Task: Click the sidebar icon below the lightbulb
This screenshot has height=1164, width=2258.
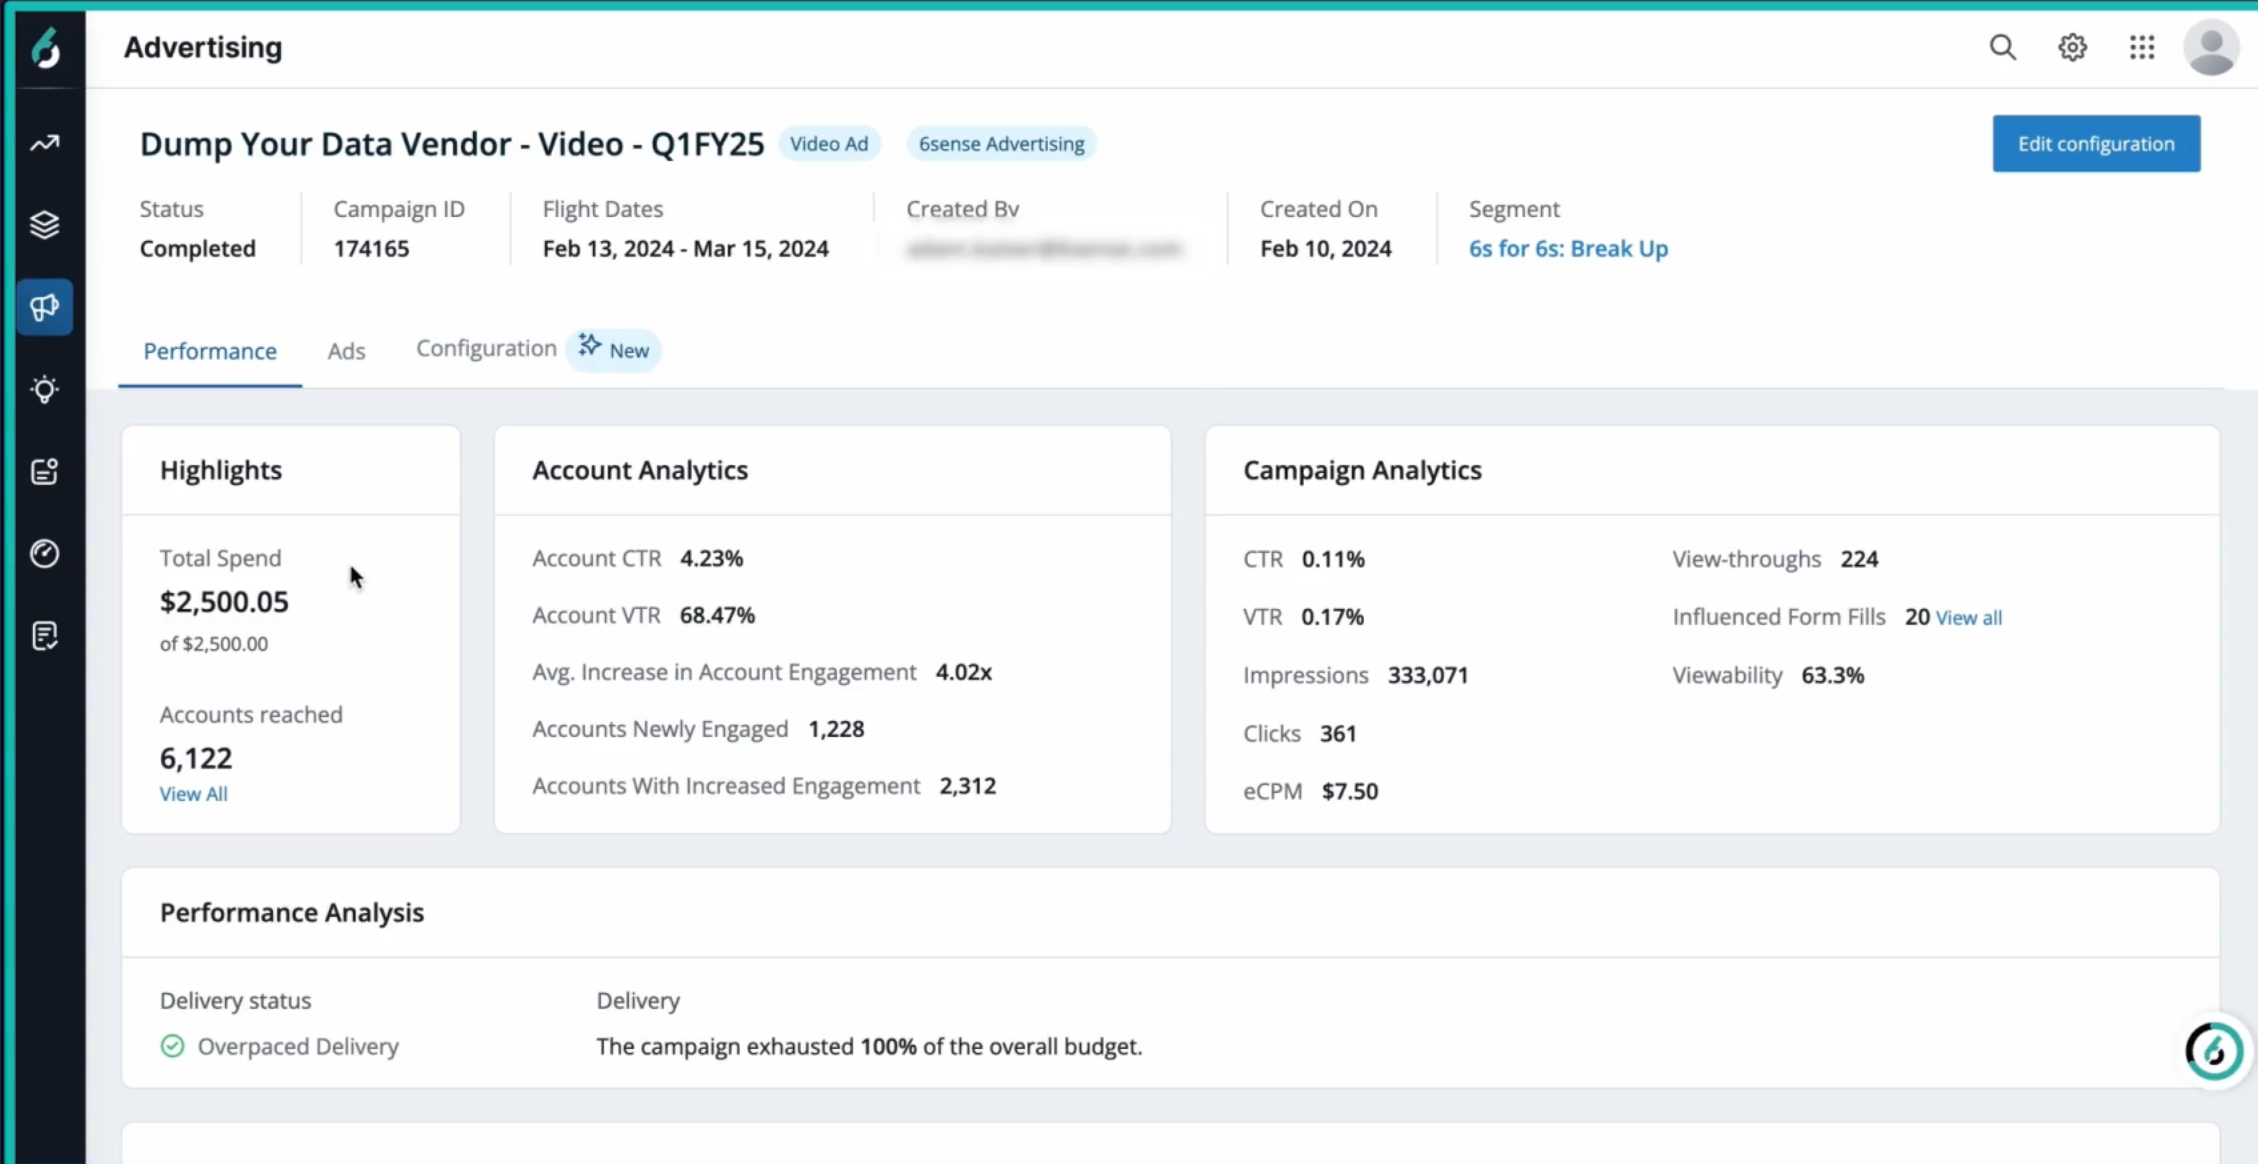Action: point(45,471)
